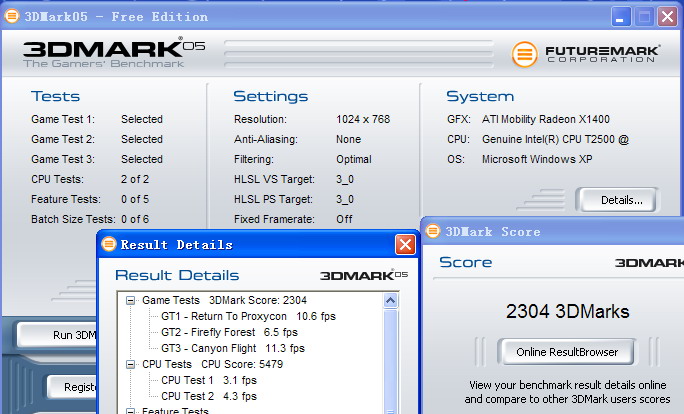The image size is (684, 414).
Task: Collapse the CPU Tests tree node
Action: coord(130,365)
